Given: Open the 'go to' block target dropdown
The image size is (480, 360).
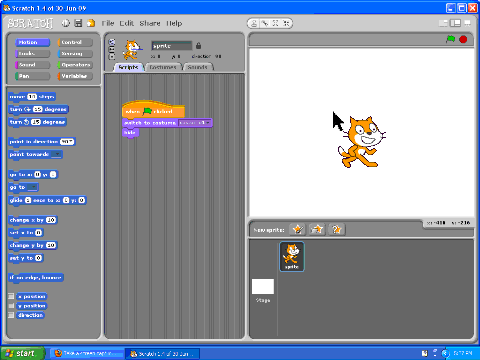Looking at the screenshot, I should click(x=32, y=187).
